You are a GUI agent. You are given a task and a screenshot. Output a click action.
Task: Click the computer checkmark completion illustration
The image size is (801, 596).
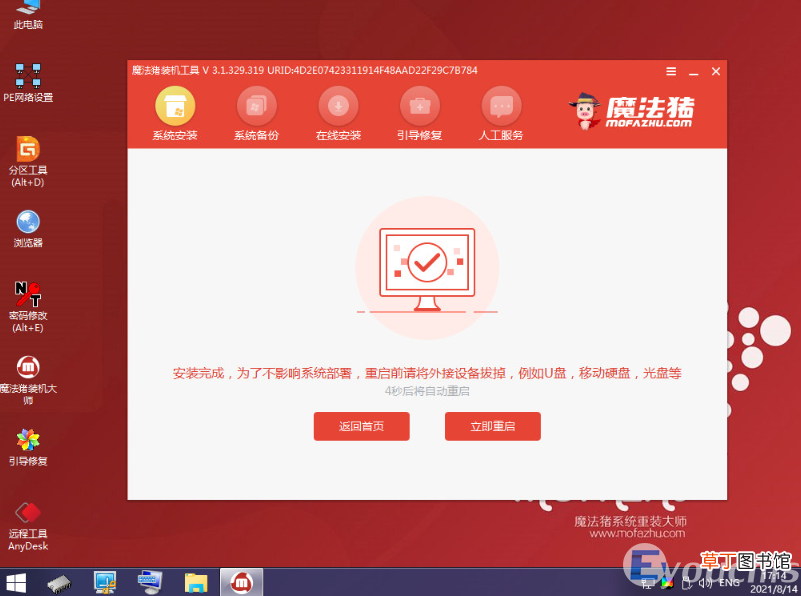(x=427, y=268)
